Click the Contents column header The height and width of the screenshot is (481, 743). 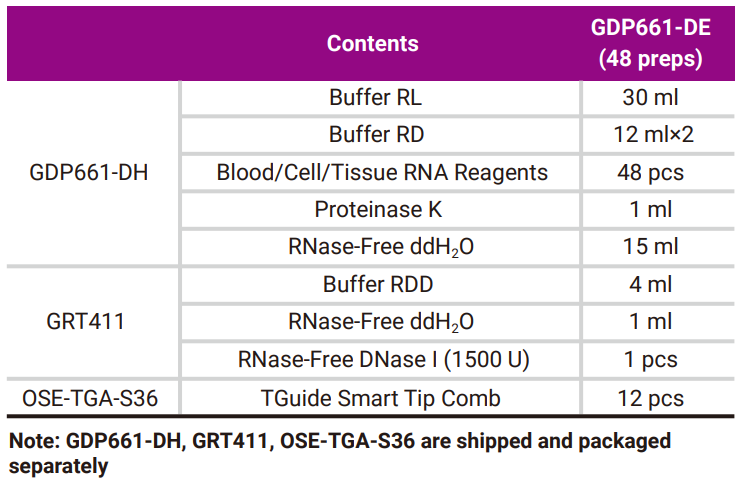tap(373, 44)
